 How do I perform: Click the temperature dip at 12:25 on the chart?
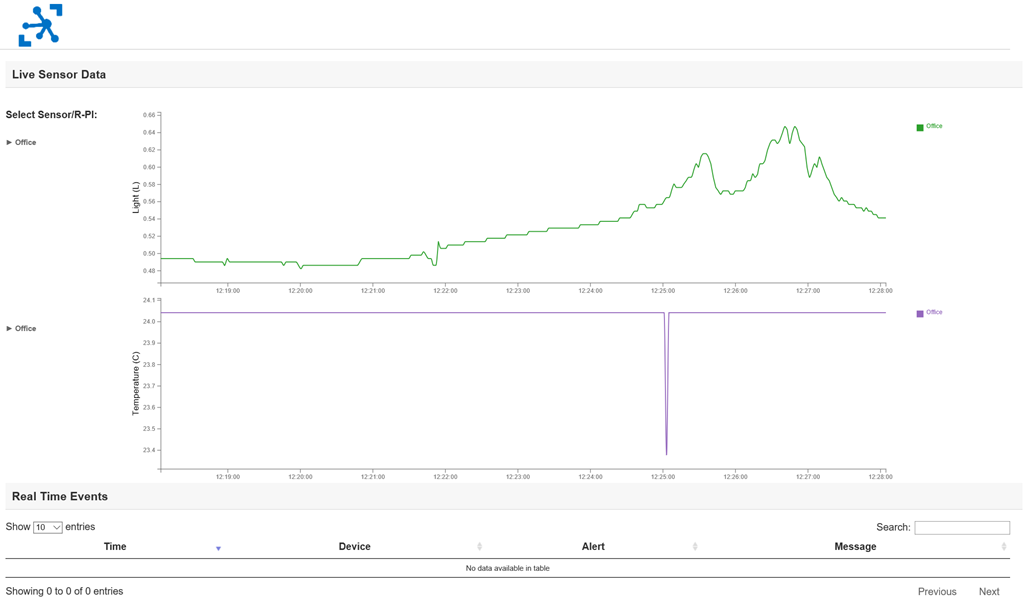coord(666,453)
